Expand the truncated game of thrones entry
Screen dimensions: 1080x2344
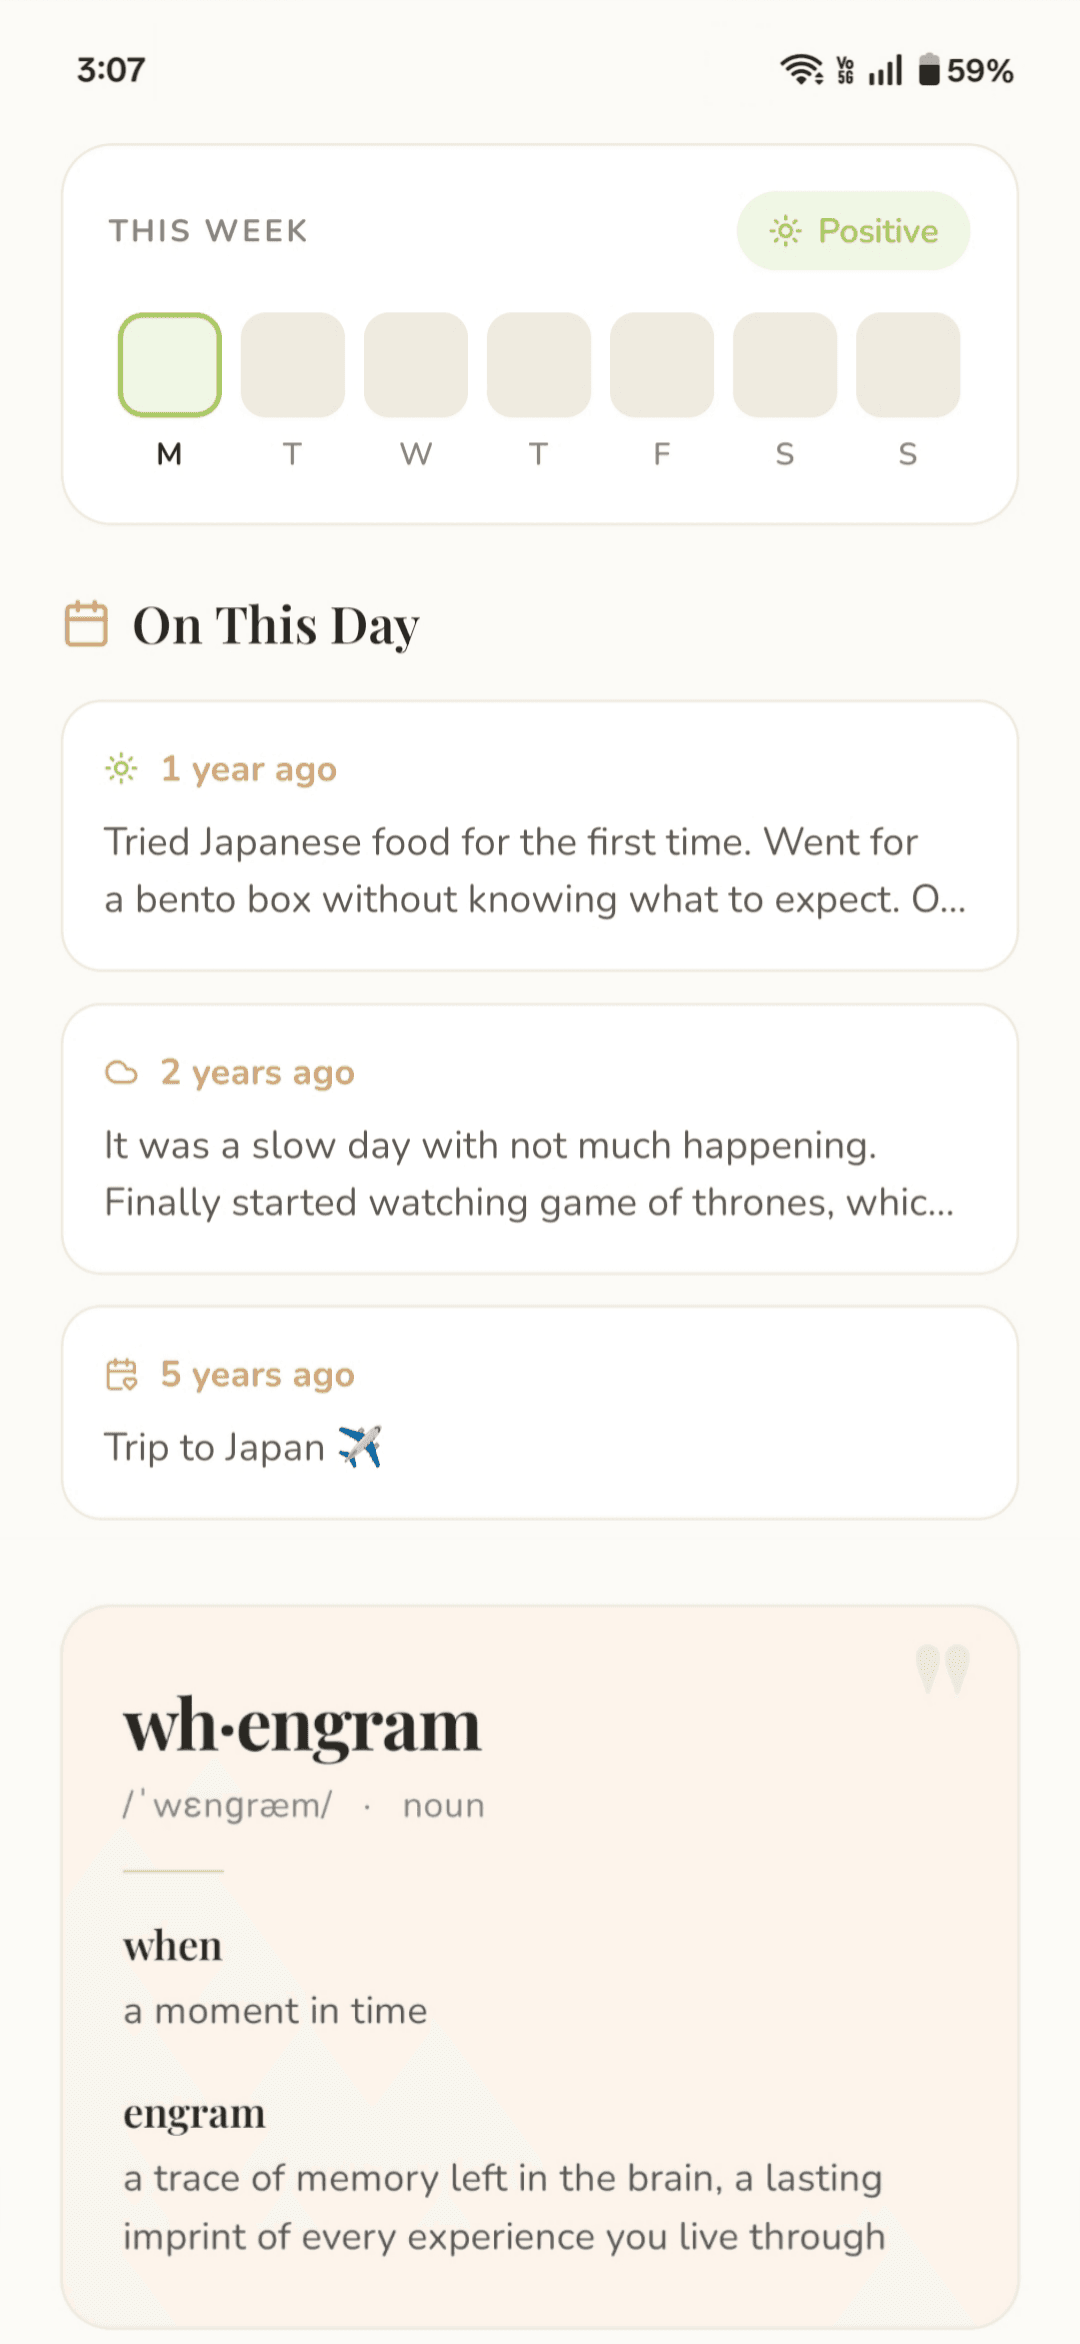(540, 1139)
